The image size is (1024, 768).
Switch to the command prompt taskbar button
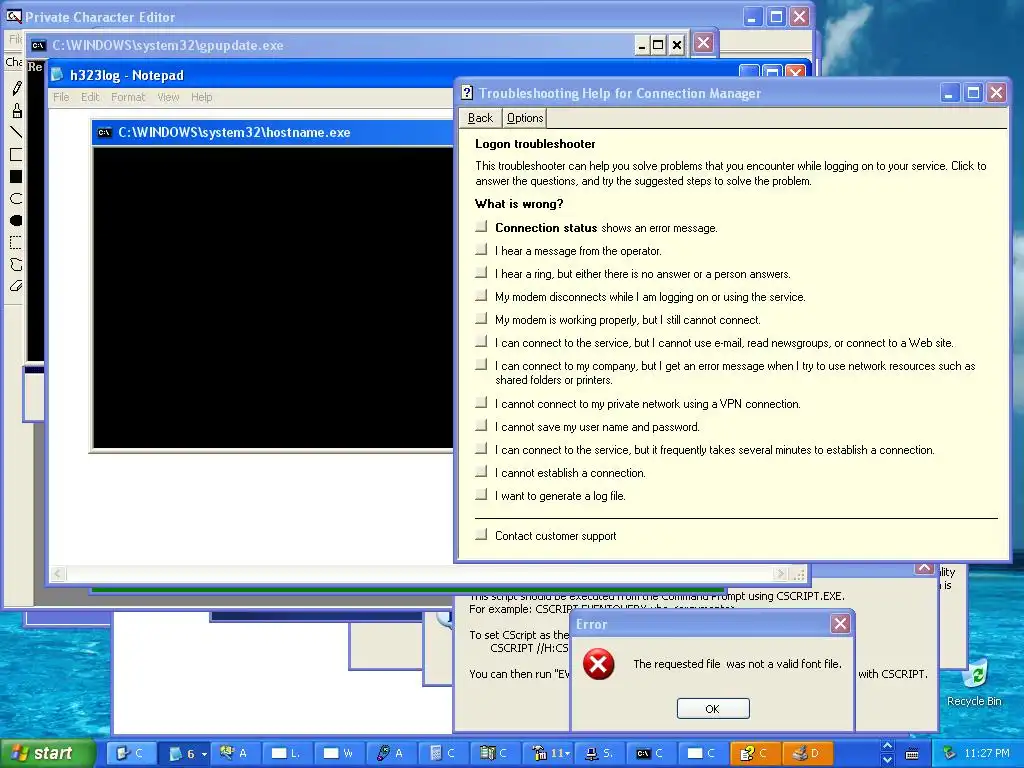point(650,754)
